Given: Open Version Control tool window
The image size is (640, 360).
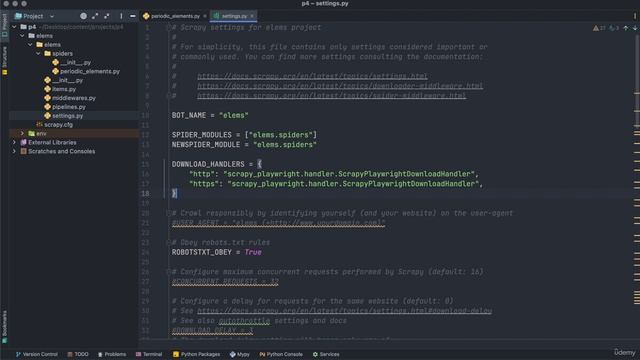Looking at the screenshot, I should click(x=37, y=354).
